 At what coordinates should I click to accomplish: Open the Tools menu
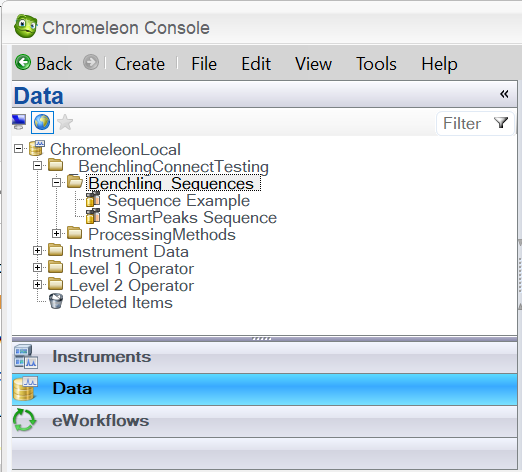pos(376,64)
